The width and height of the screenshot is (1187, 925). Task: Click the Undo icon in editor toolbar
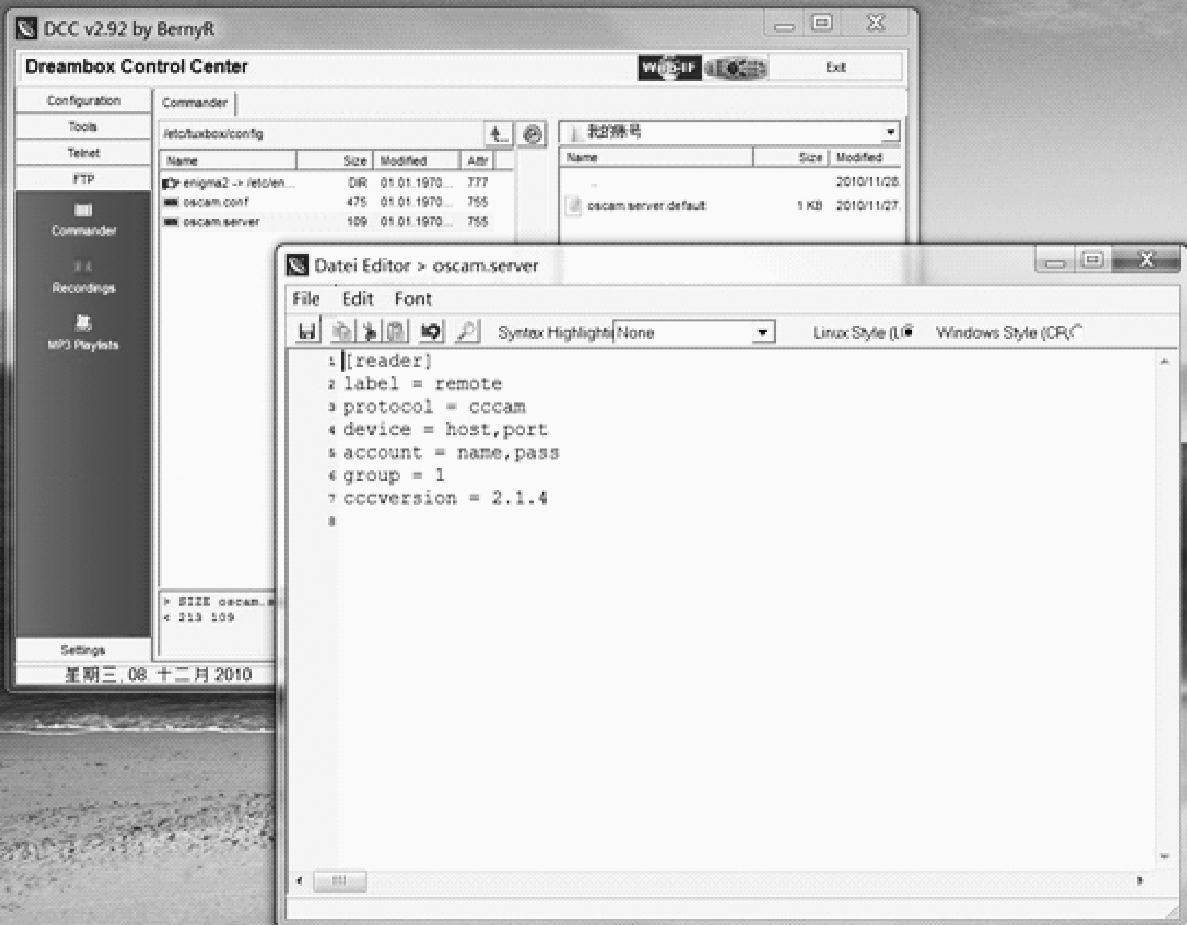433,333
